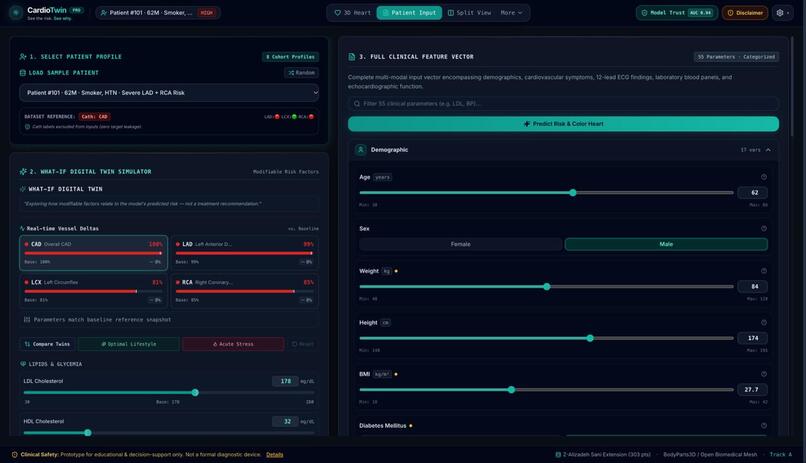Click the LDL Cholesterol slider handle
Image resolution: width=806 pixels, height=463 pixels.
[x=195, y=393]
